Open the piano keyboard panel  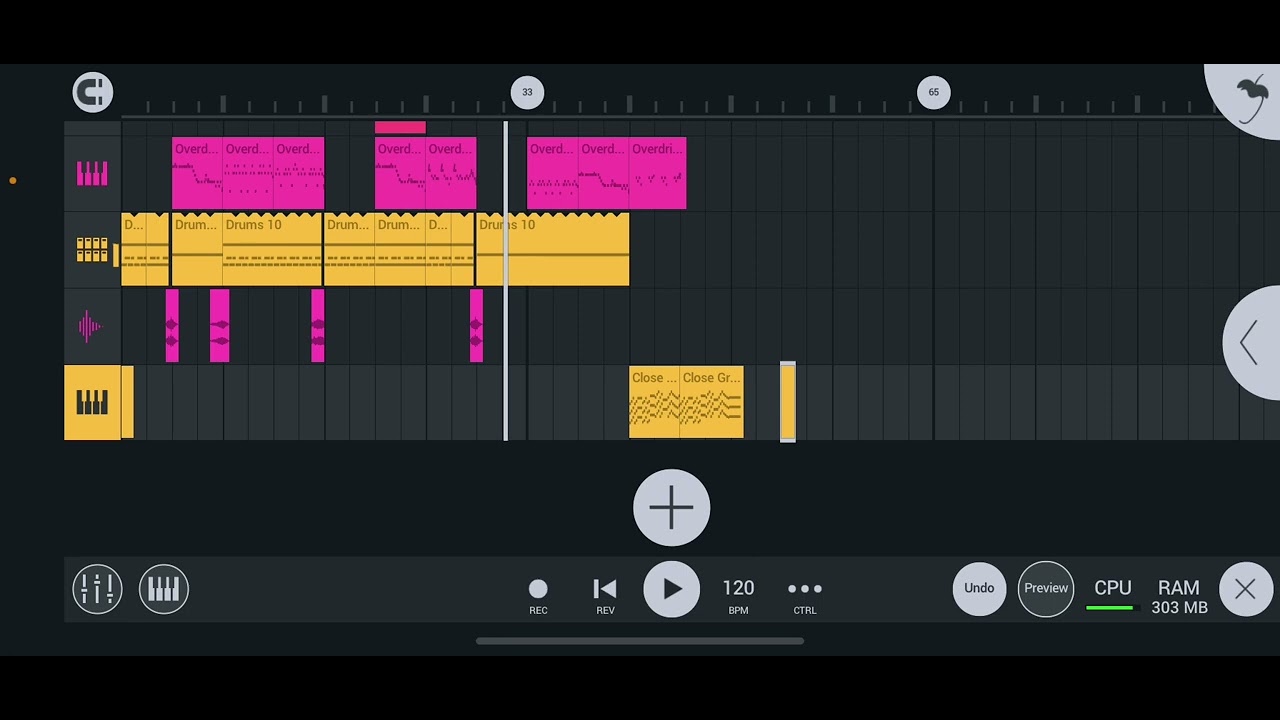pyautogui.click(x=164, y=589)
